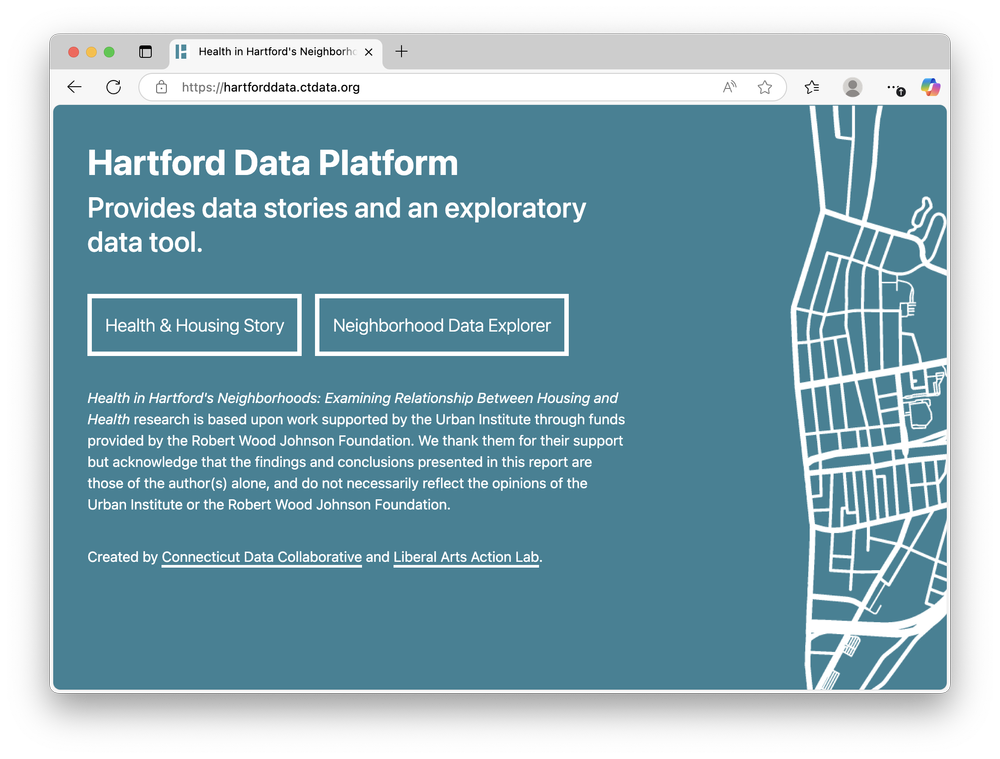1000x759 pixels.
Task: Maximize window with green button
Action: [x=109, y=52]
